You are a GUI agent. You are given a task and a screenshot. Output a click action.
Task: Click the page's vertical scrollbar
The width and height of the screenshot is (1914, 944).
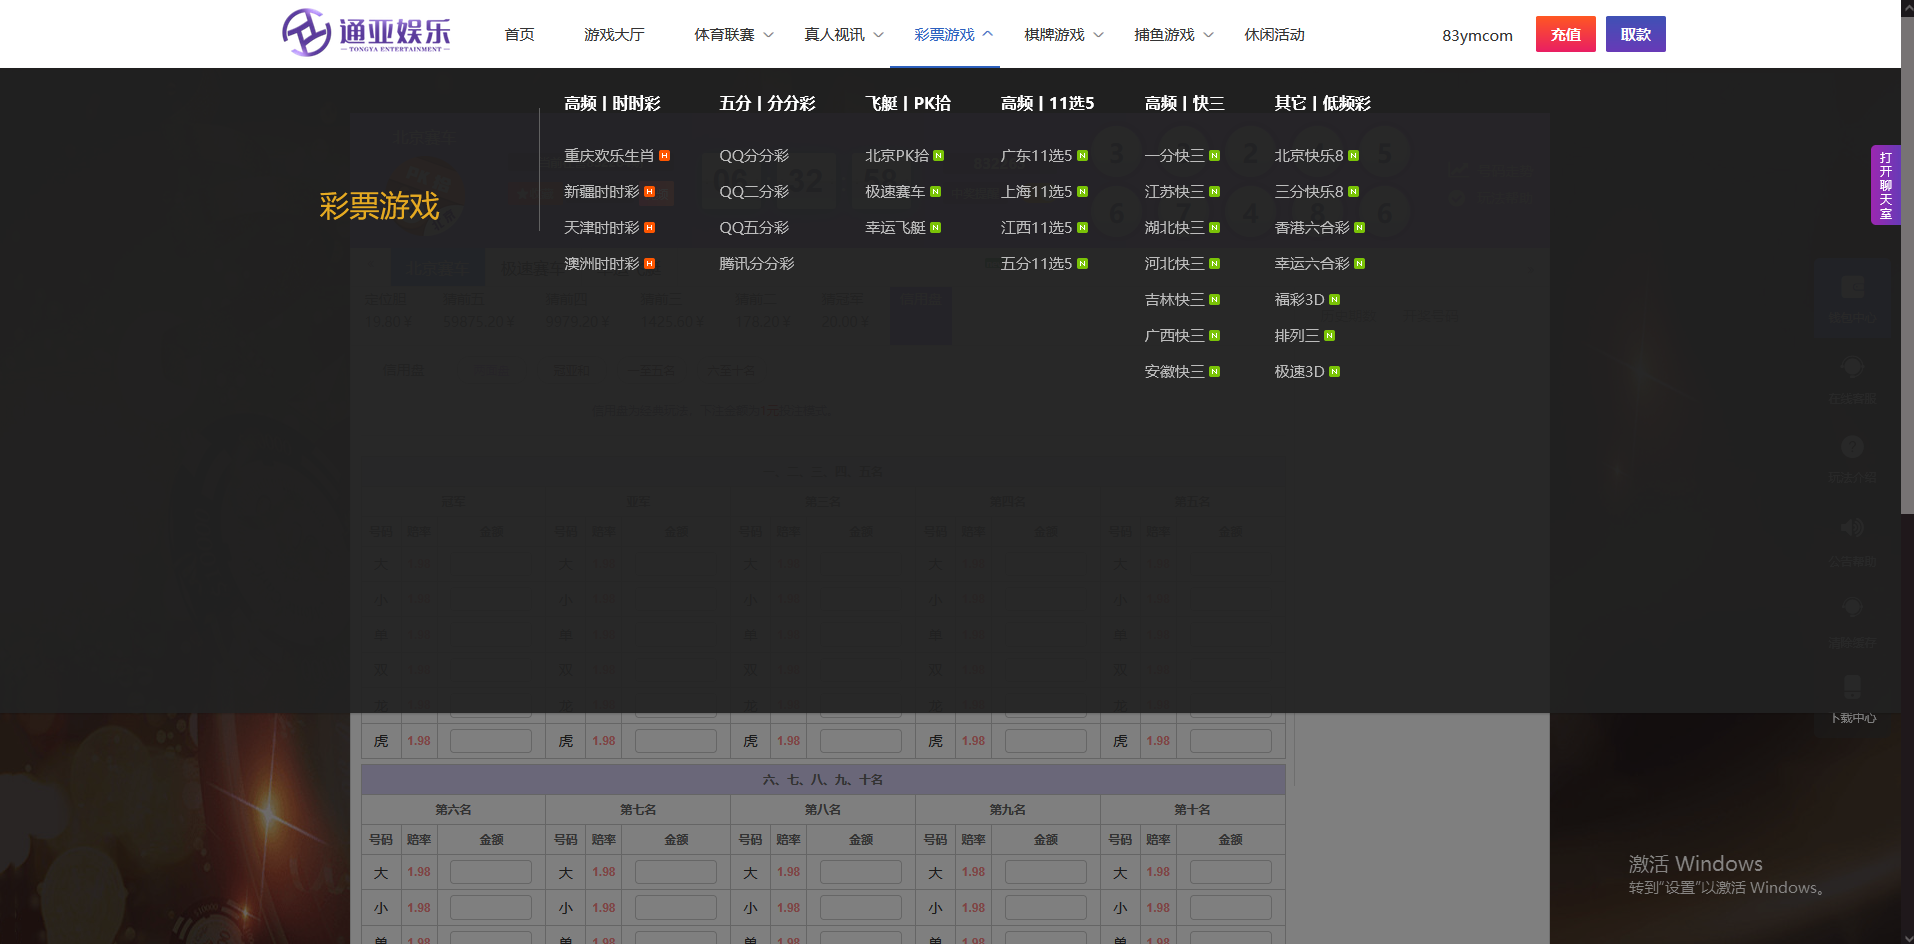(1907, 400)
